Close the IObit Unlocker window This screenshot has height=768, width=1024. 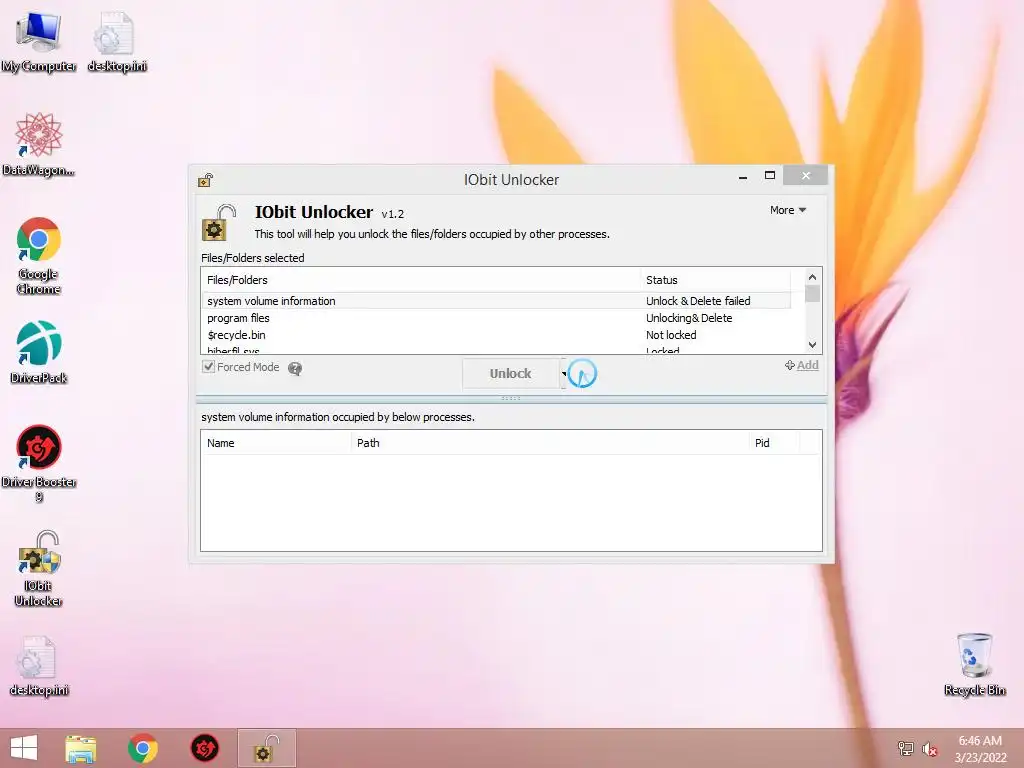(805, 176)
